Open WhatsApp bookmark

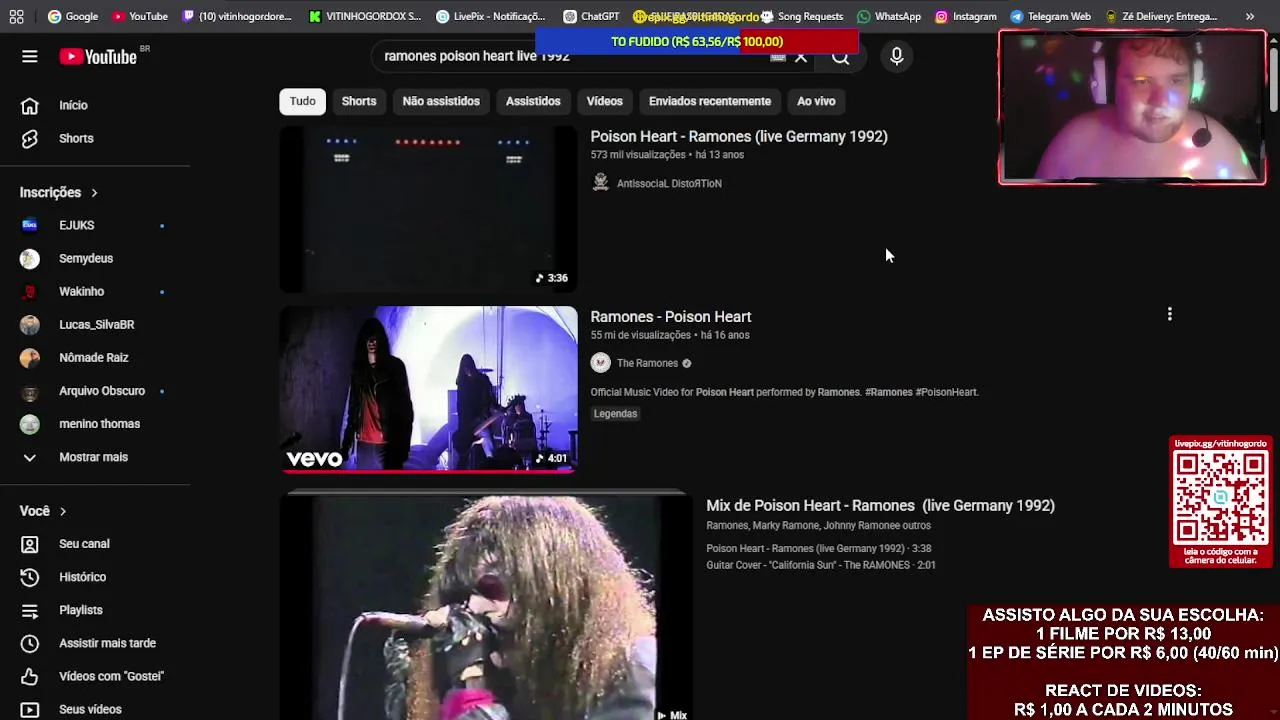(x=889, y=16)
